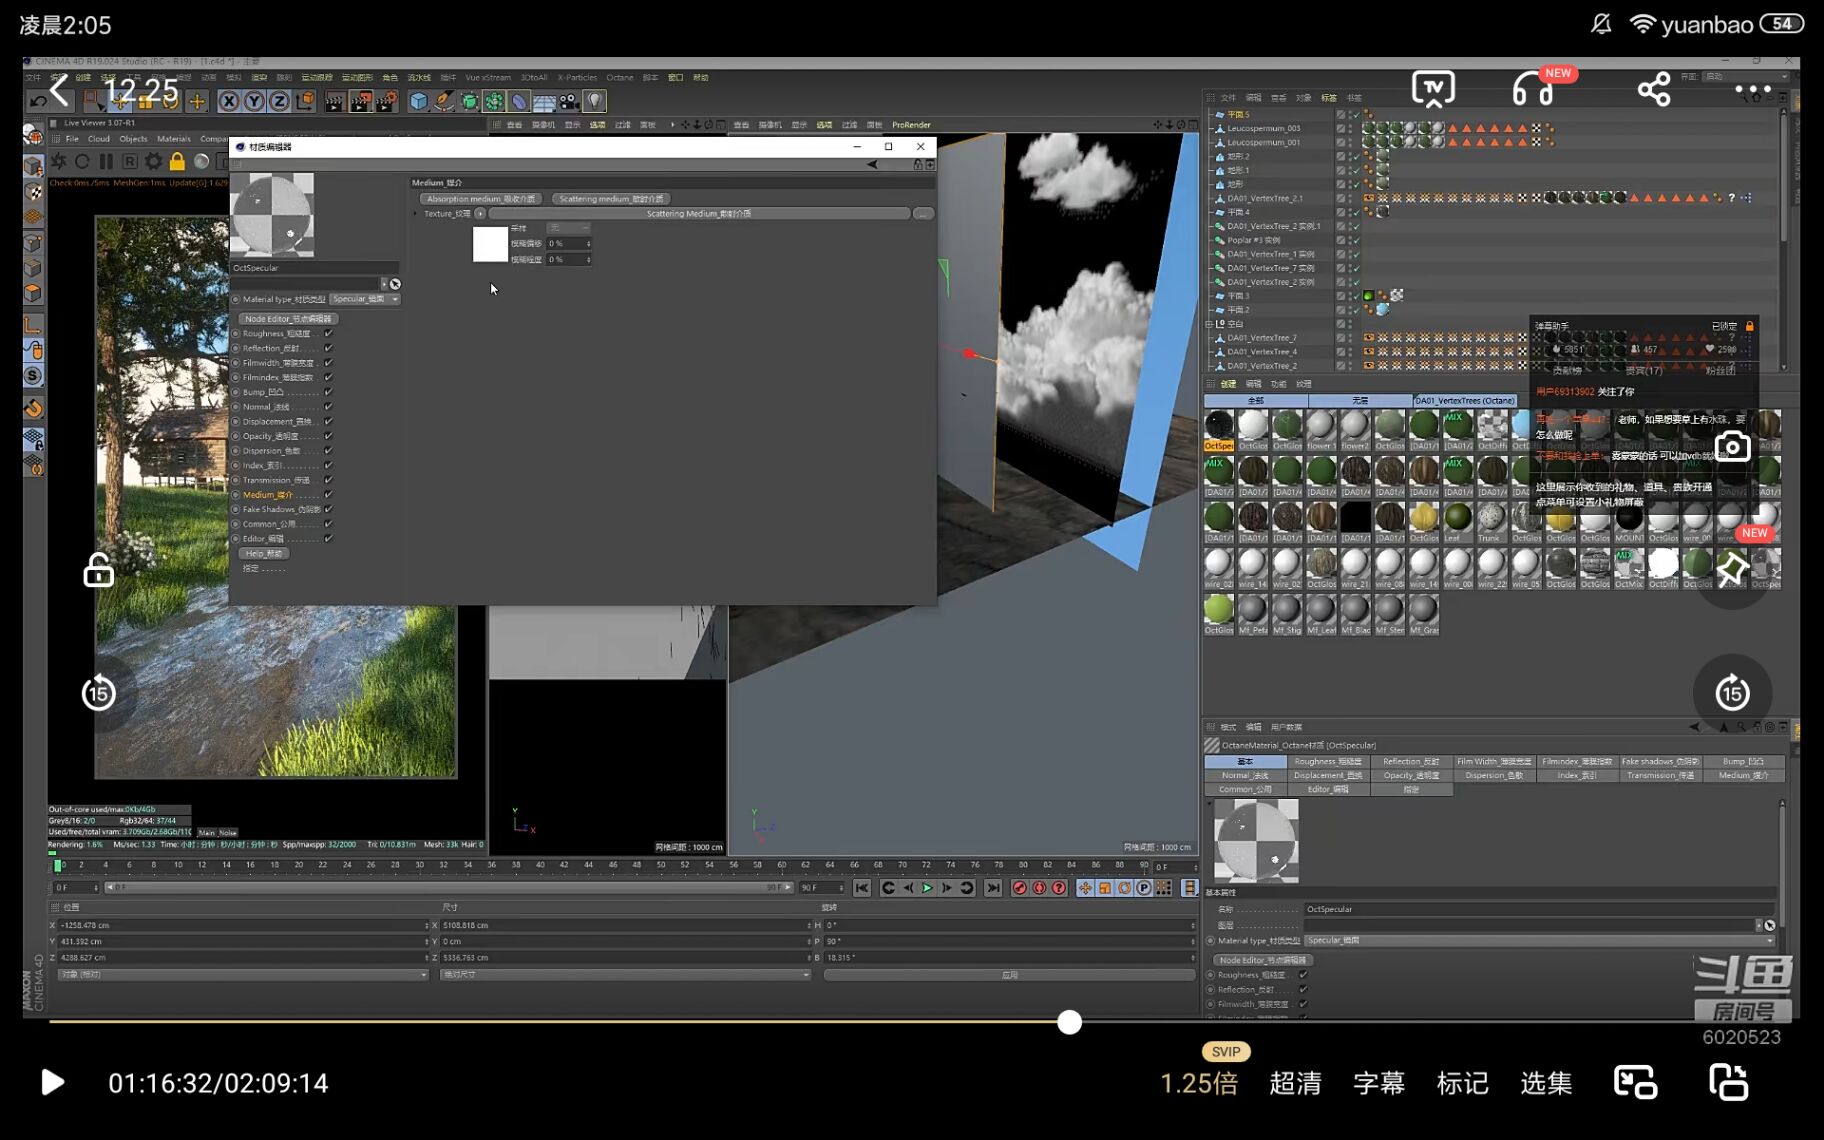Open Node Editor button in material editor
This screenshot has height=1140, width=1824.
click(288, 319)
